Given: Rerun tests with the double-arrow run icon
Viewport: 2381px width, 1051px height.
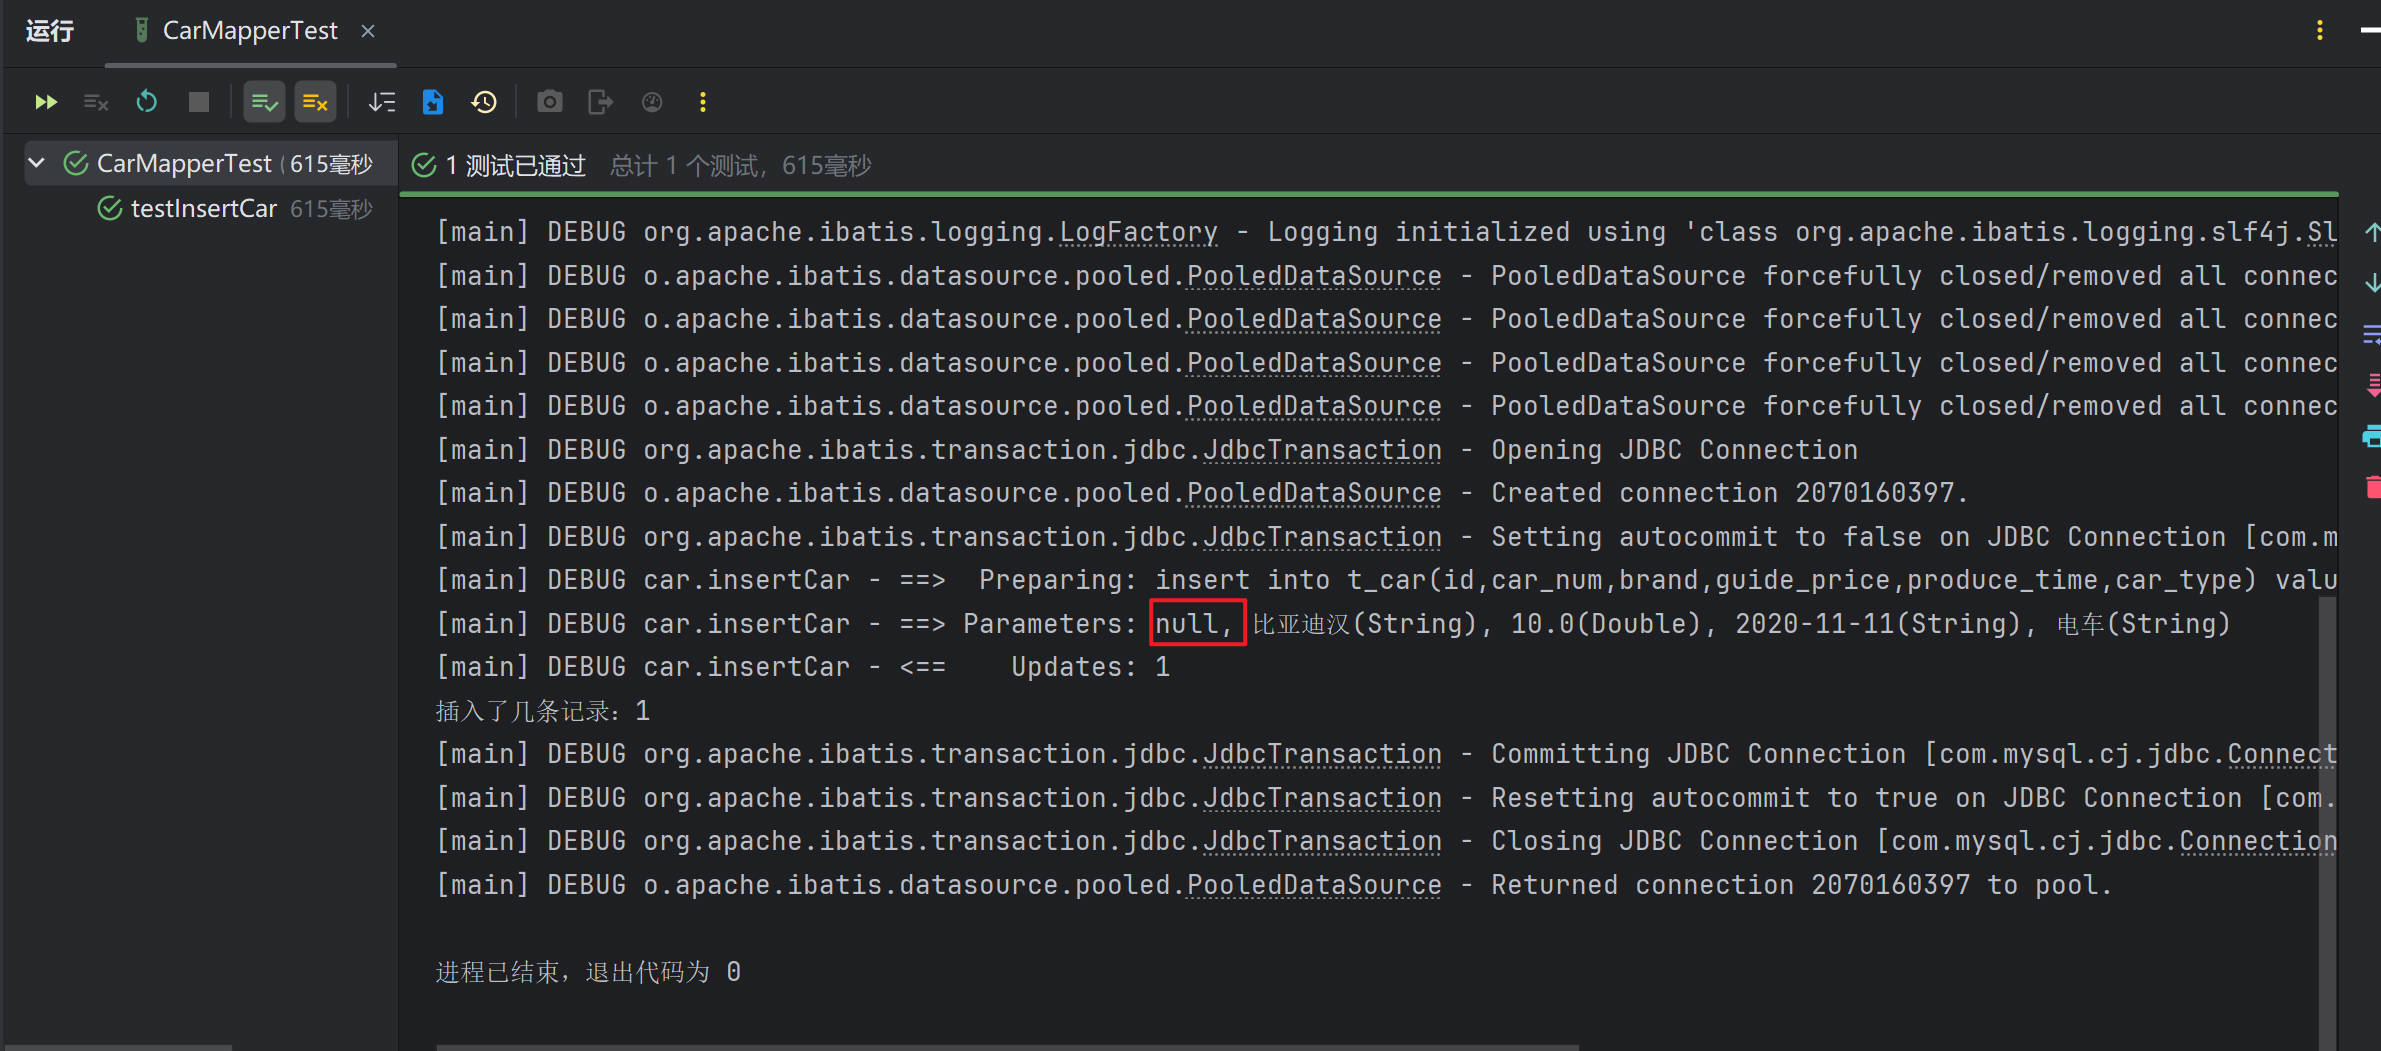Looking at the screenshot, I should [x=46, y=102].
